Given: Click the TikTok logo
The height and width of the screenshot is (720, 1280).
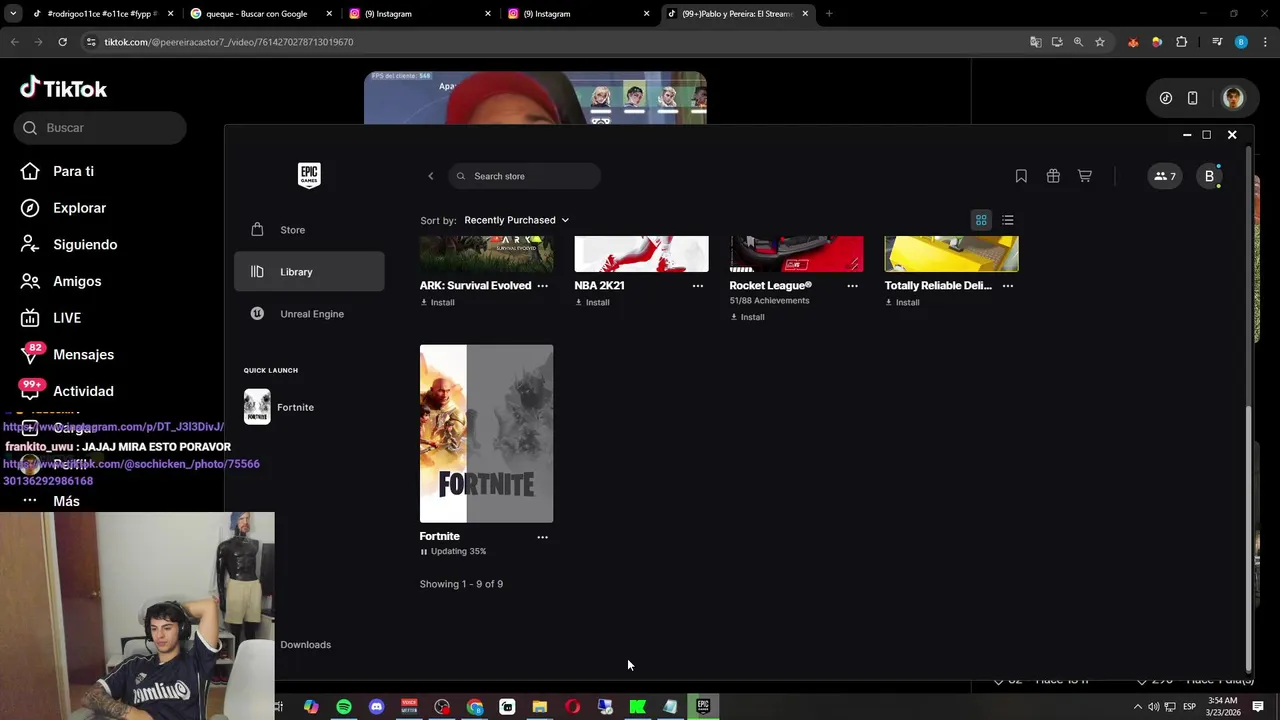Looking at the screenshot, I should [64, 88].
